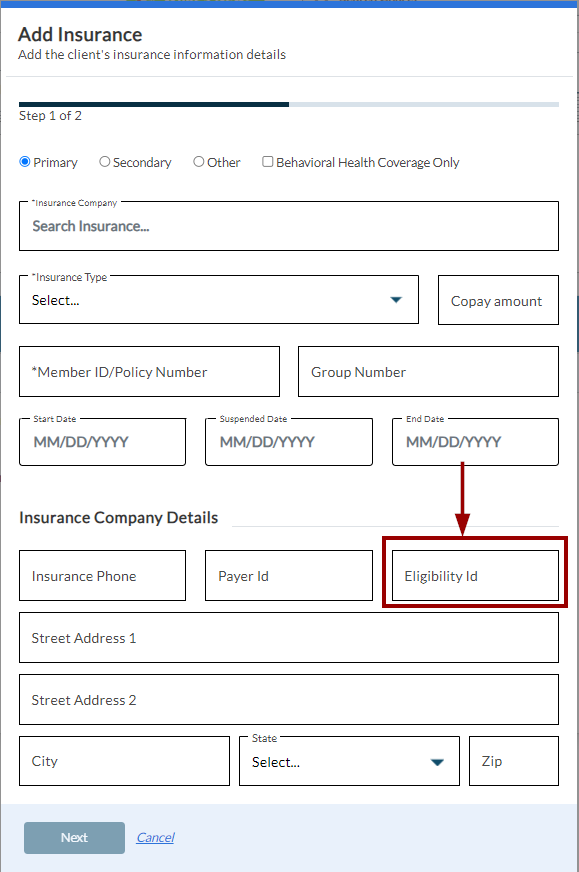Viewport: 579px width, 872px height.
Task: Choose the Other insurance radio button
Action: click(x=199, y=162)
